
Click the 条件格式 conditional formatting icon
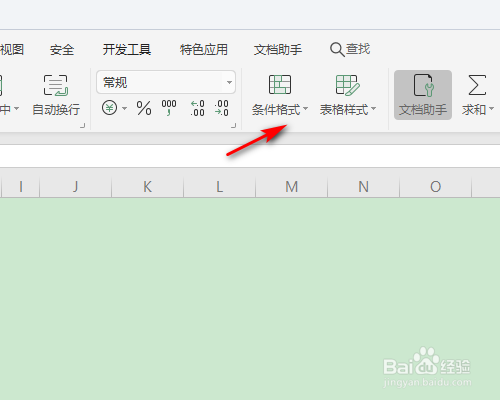pyautogui.click(x=280, y=84)
